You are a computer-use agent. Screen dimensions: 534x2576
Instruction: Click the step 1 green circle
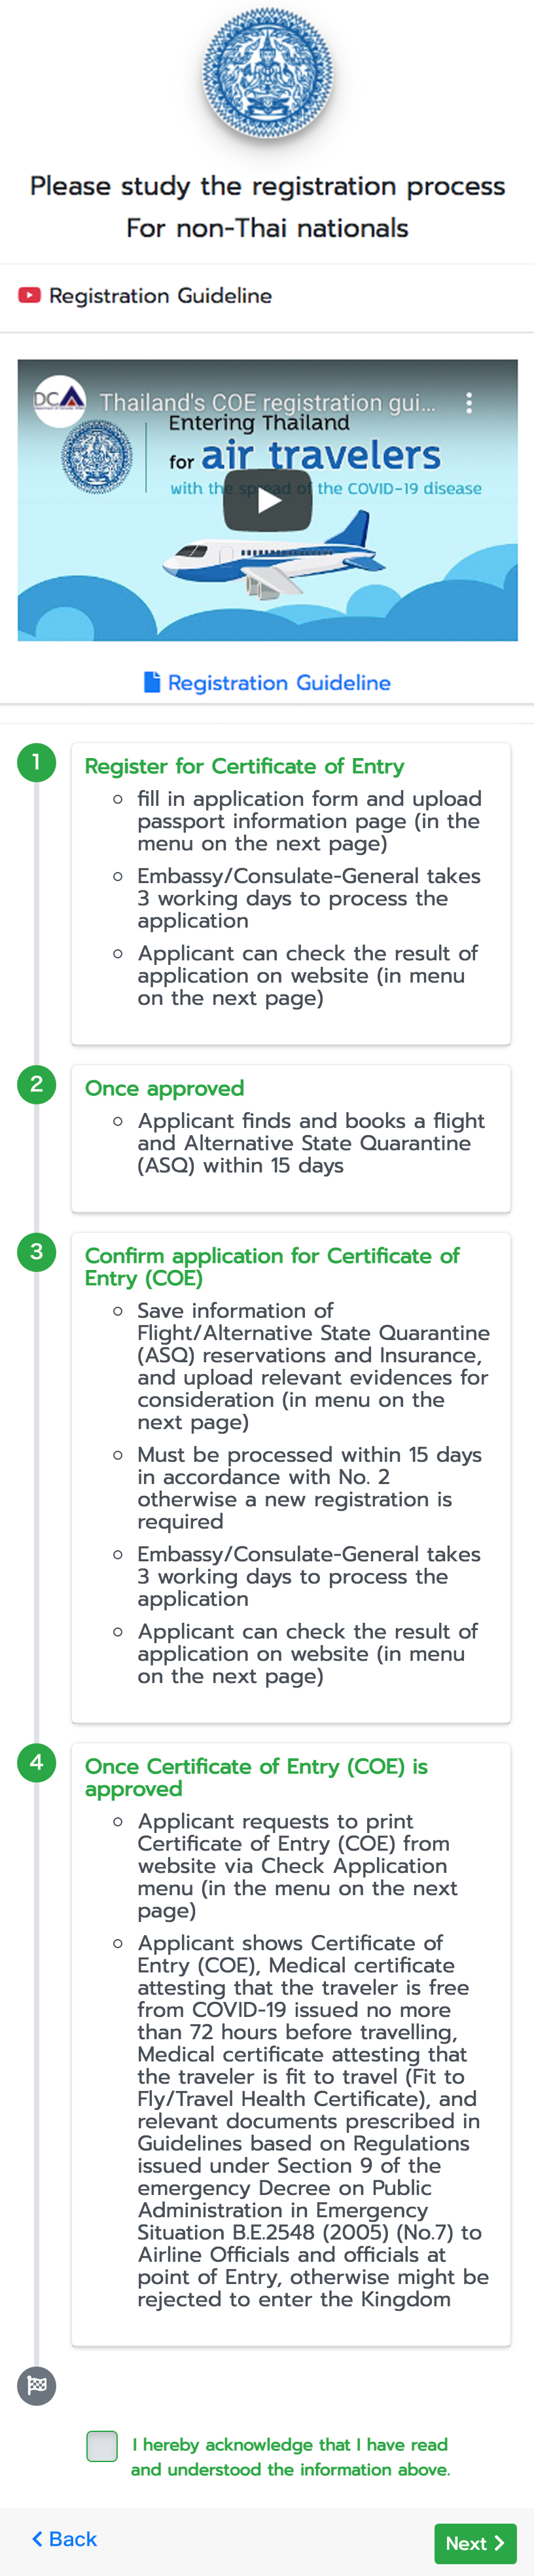point(37,762)
